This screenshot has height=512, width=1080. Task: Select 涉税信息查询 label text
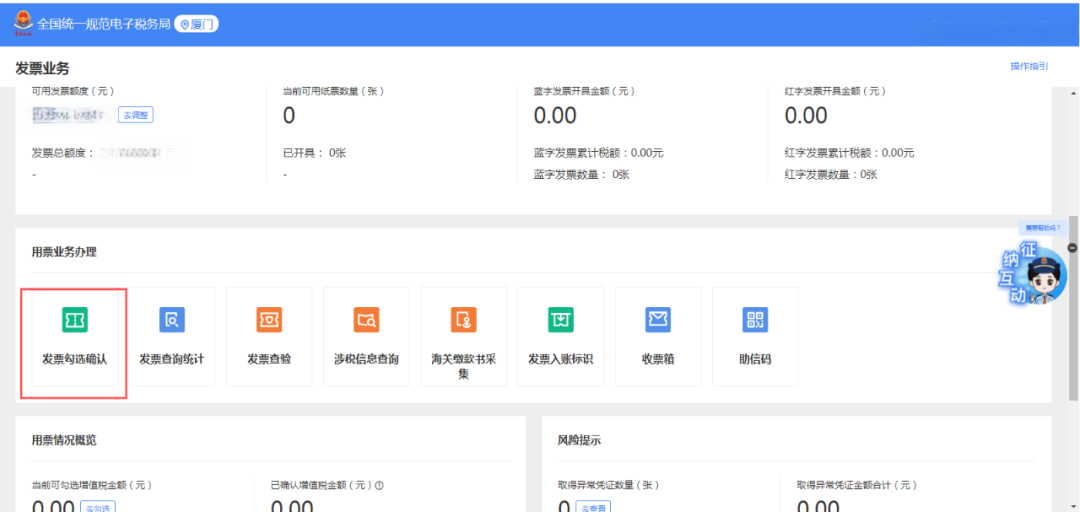[x=366, y=359]
